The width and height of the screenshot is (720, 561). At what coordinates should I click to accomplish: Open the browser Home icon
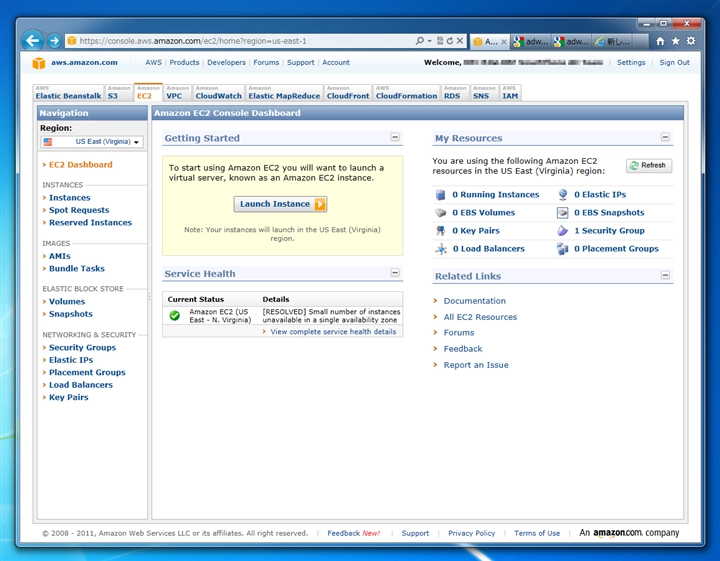pyautogui.click(x=660, y=41)
